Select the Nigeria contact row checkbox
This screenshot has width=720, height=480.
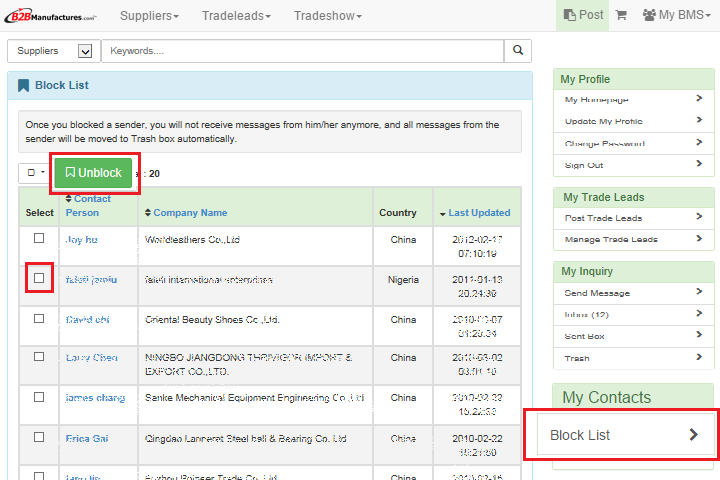point(39,278)
